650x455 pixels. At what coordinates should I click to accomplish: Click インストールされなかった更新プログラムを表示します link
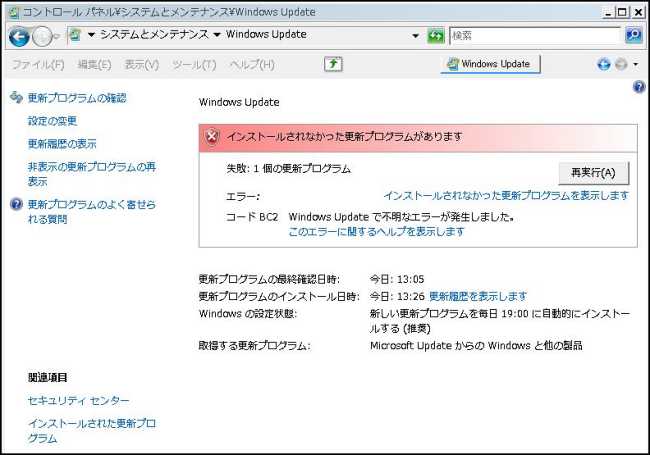(506, 195)
